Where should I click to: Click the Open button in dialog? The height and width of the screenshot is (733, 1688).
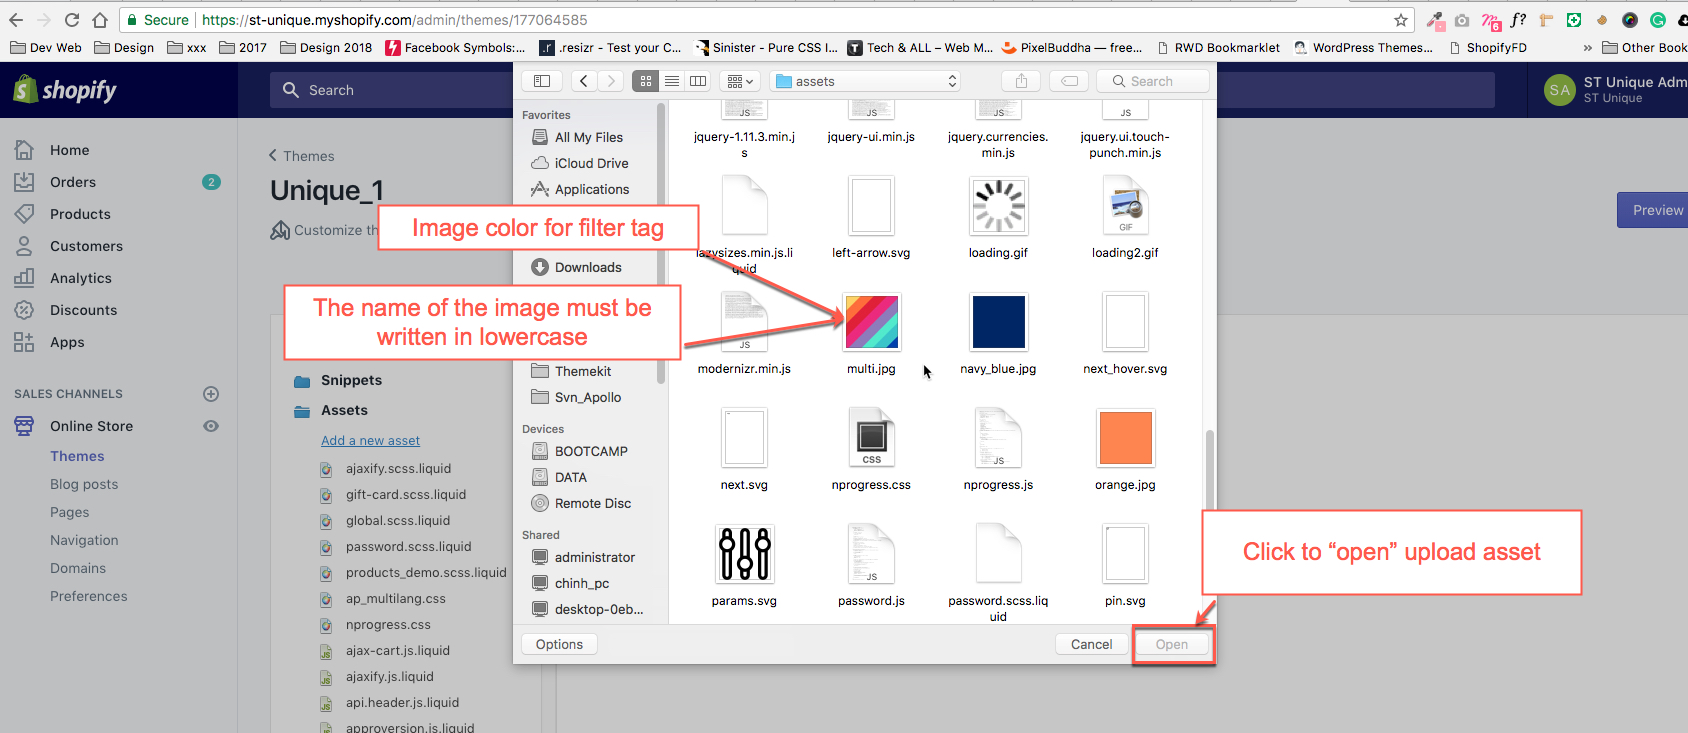[1172, 645]
